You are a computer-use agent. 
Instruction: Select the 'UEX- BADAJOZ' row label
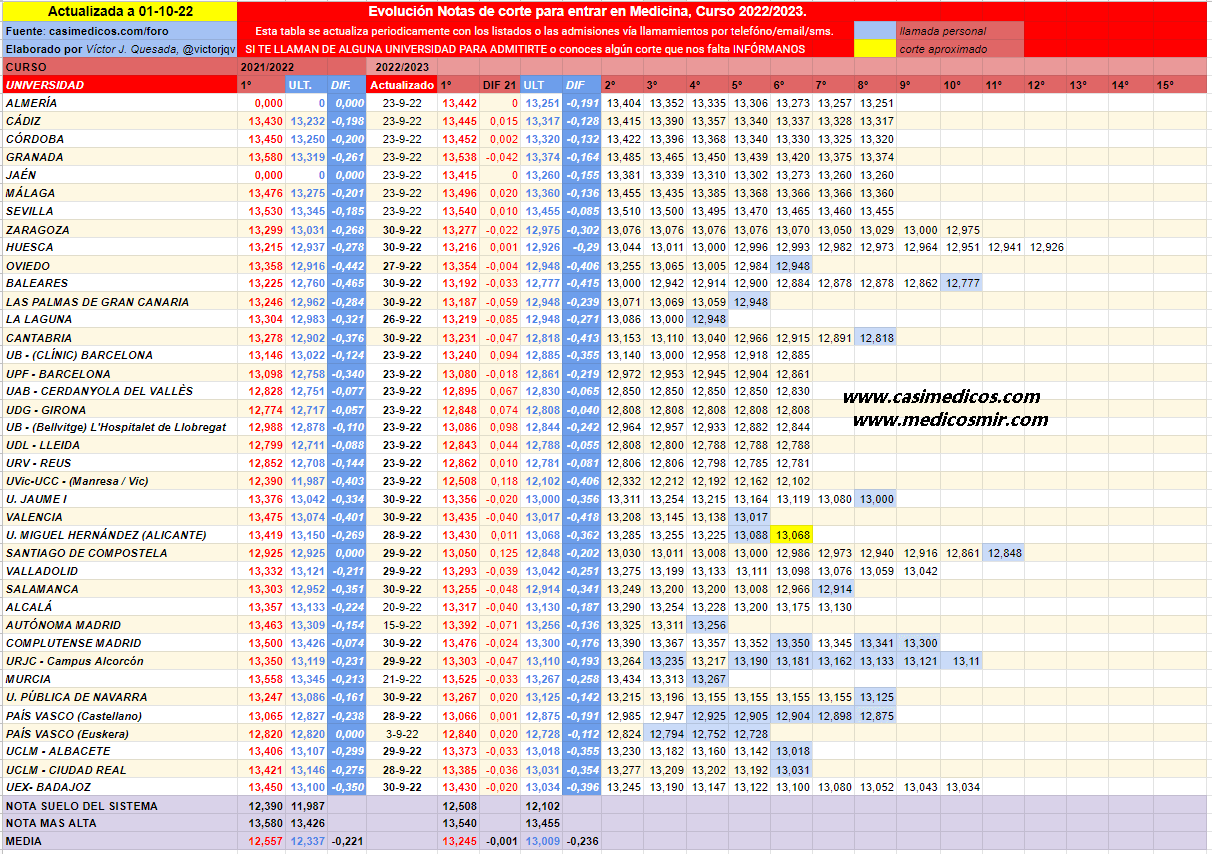(x=119, y=787)
